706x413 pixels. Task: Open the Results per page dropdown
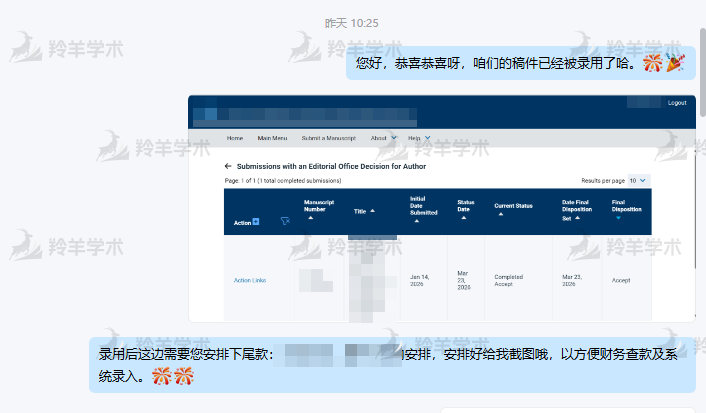pyautogui.click(x=638, y=180)
